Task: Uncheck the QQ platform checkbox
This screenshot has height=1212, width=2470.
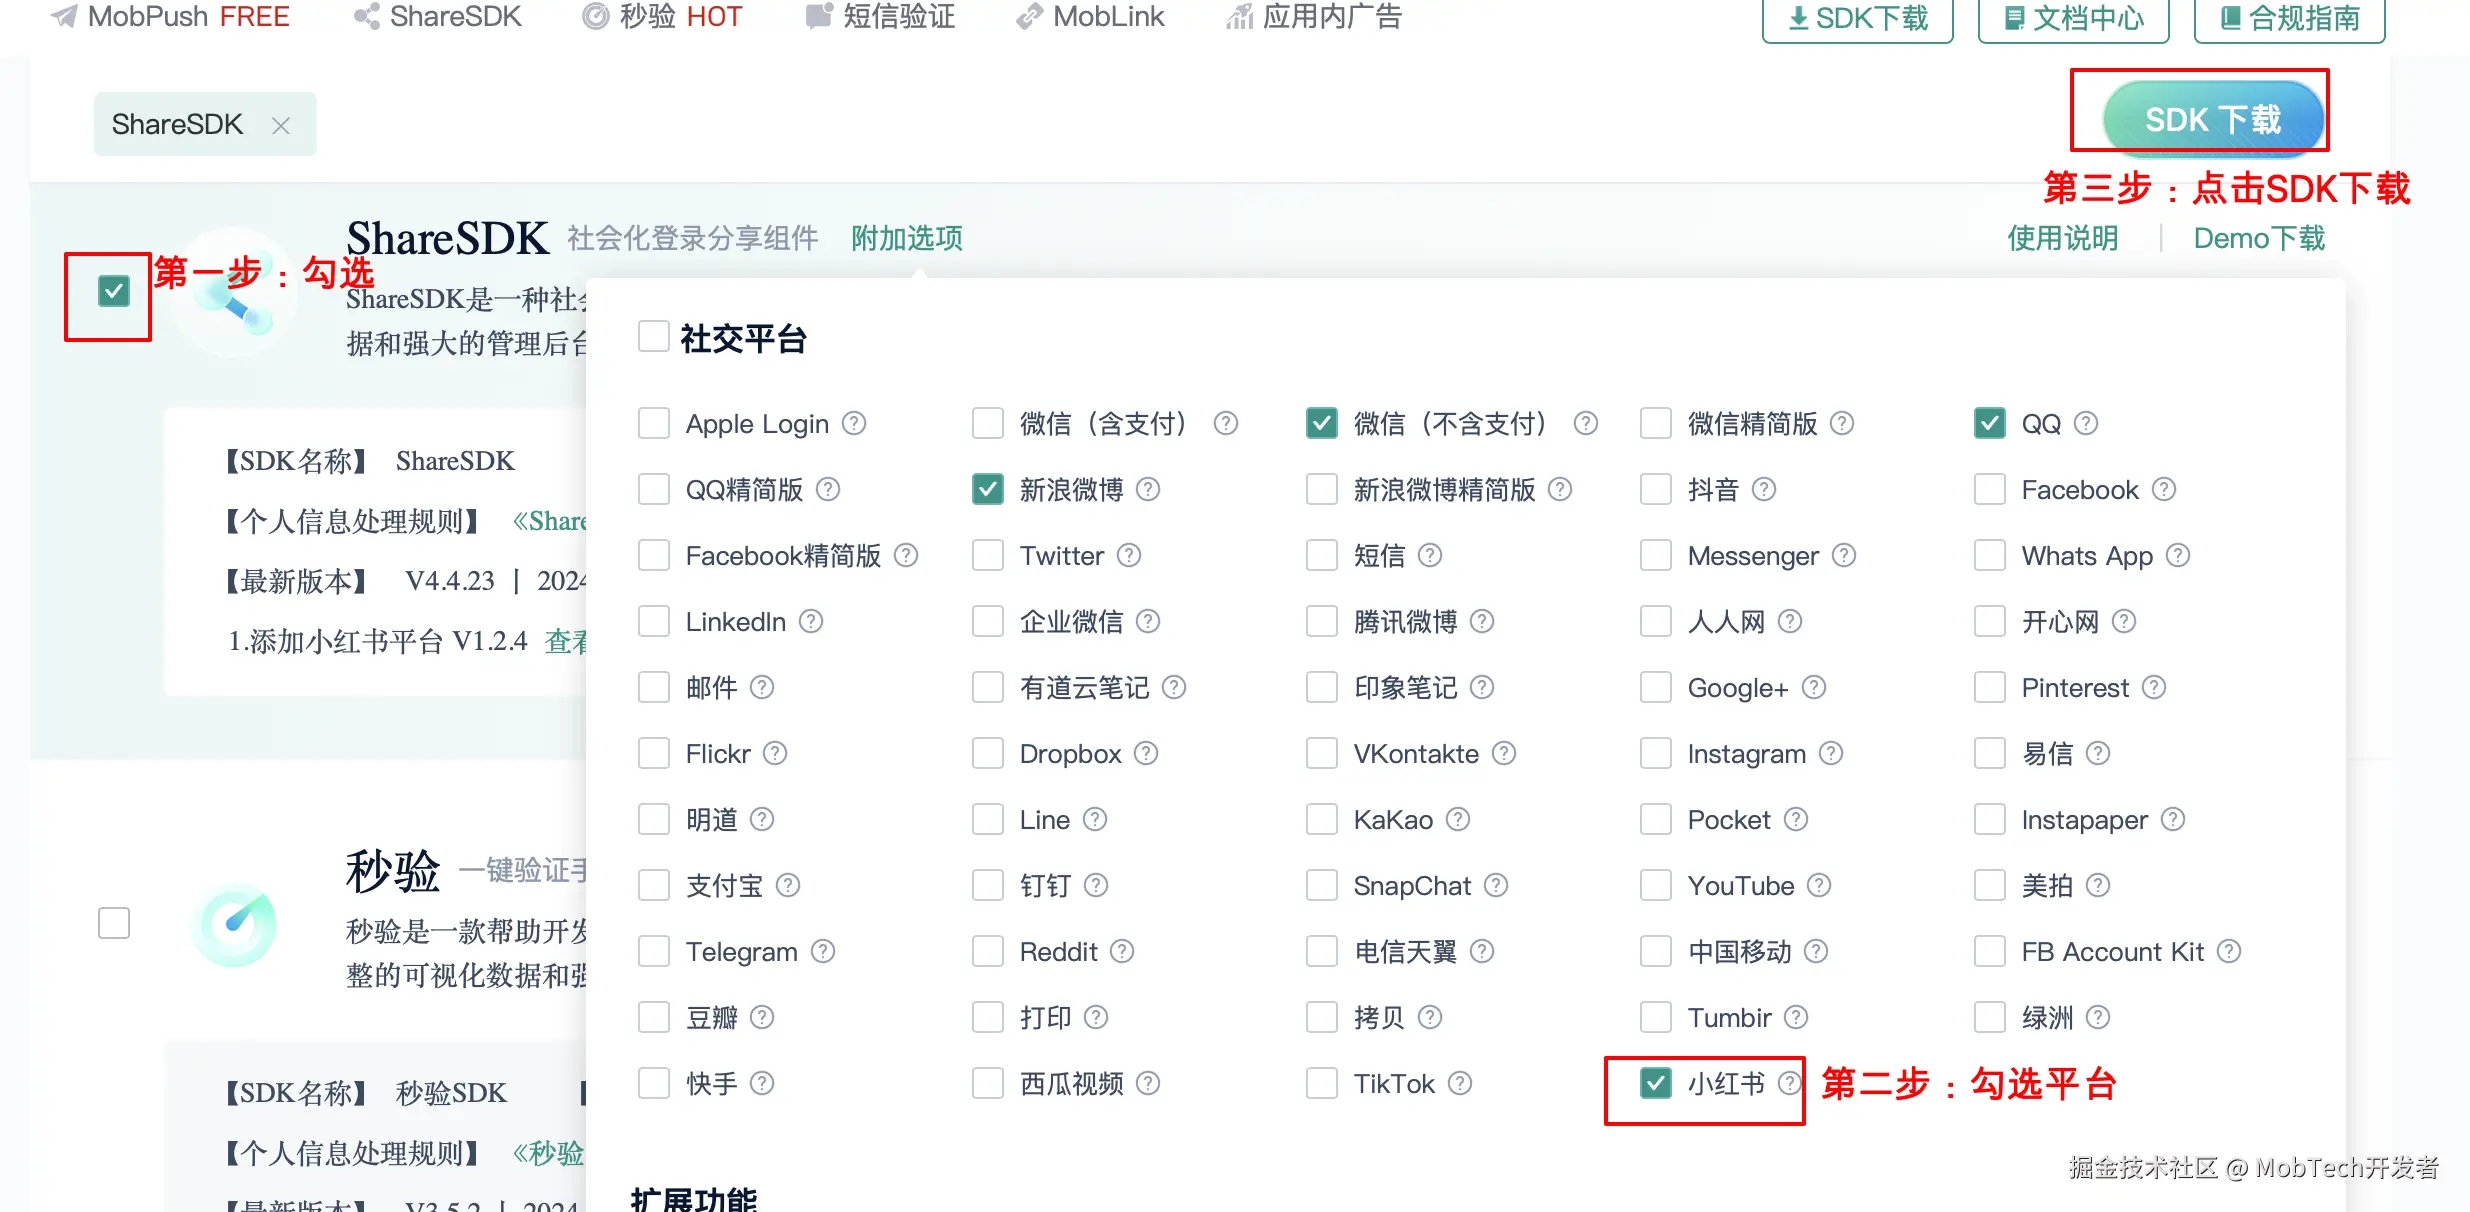Action: (x=1989, y=423)
